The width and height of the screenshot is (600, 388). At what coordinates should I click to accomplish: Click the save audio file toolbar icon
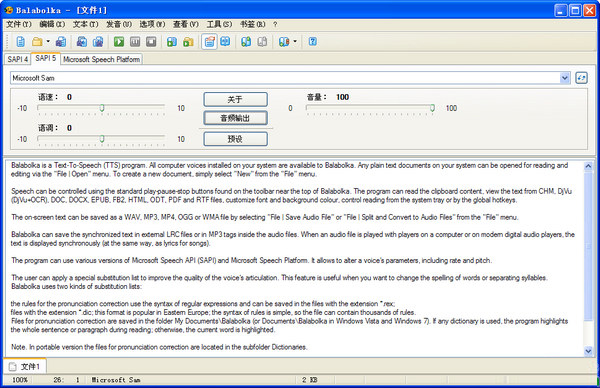click(x=82, y=41)
